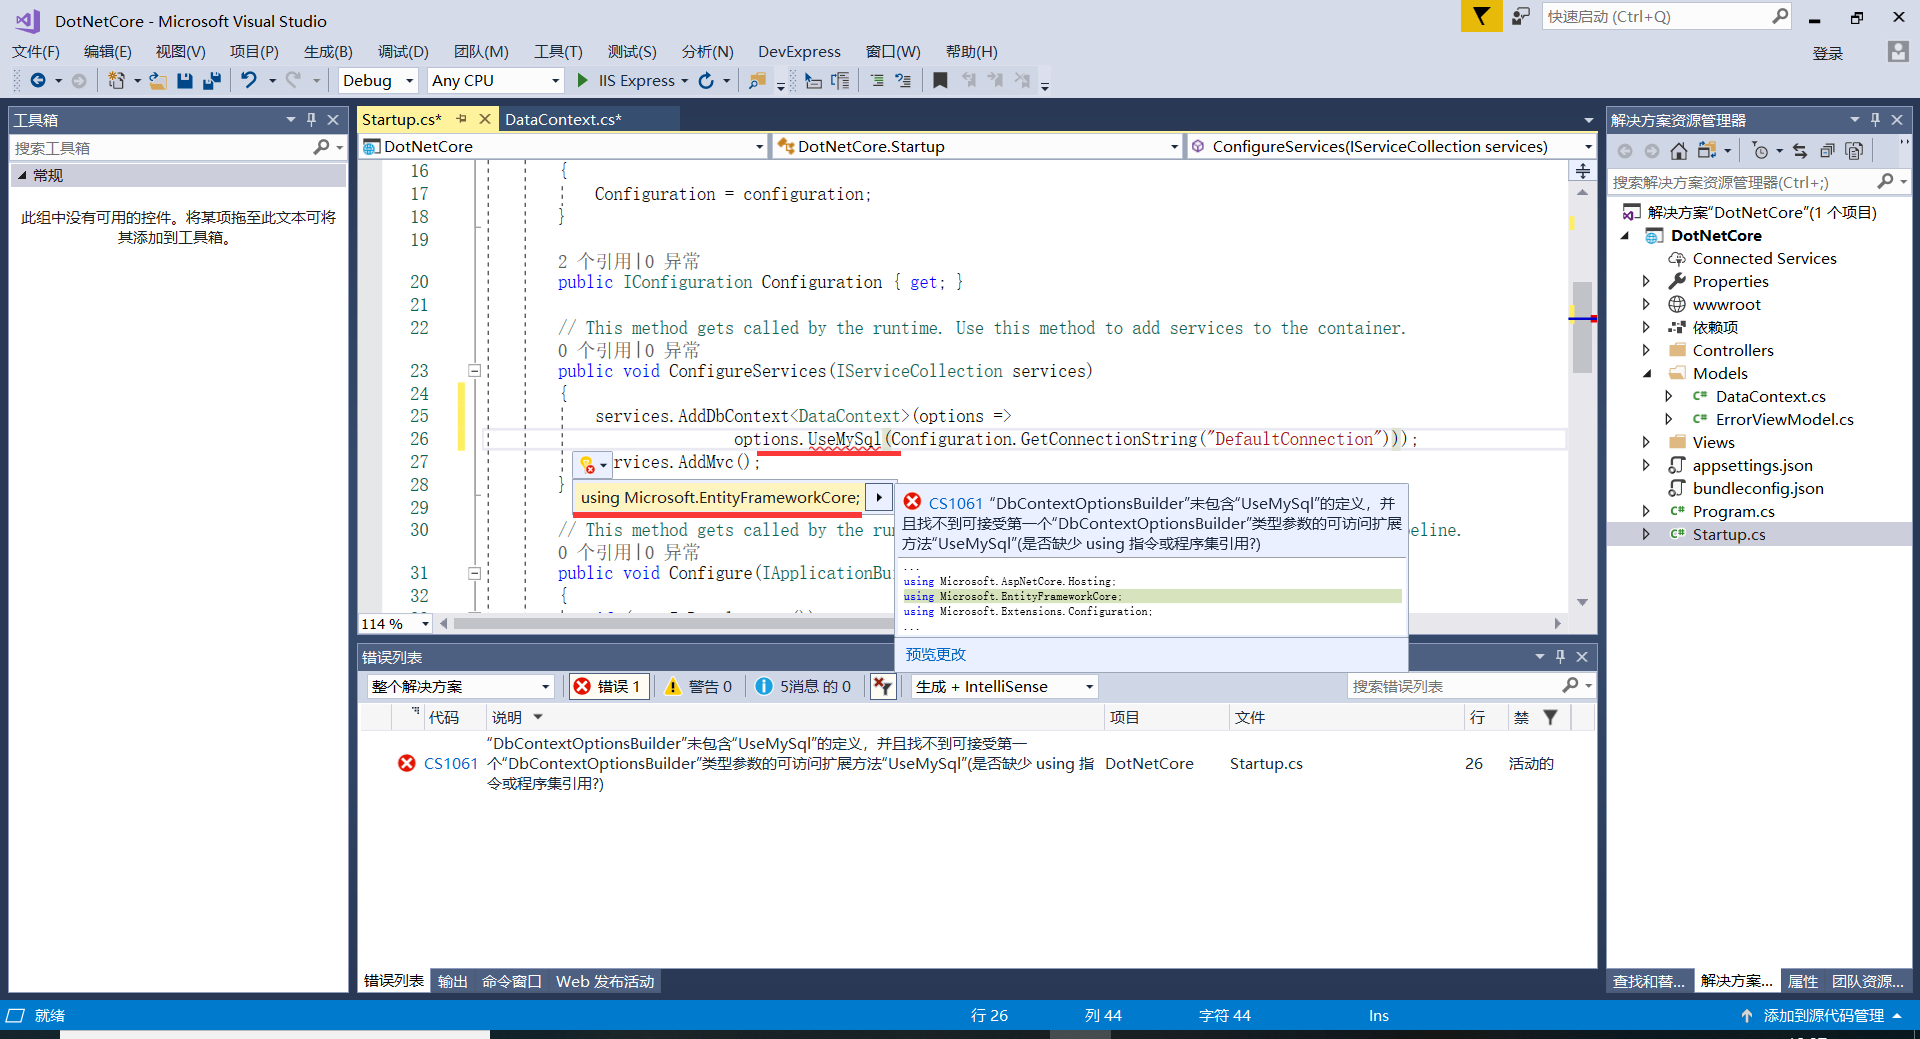The image size is (1920, 1039).
Task: Toggle the suppression column filter funnel icon
Action: (1550, 717)
